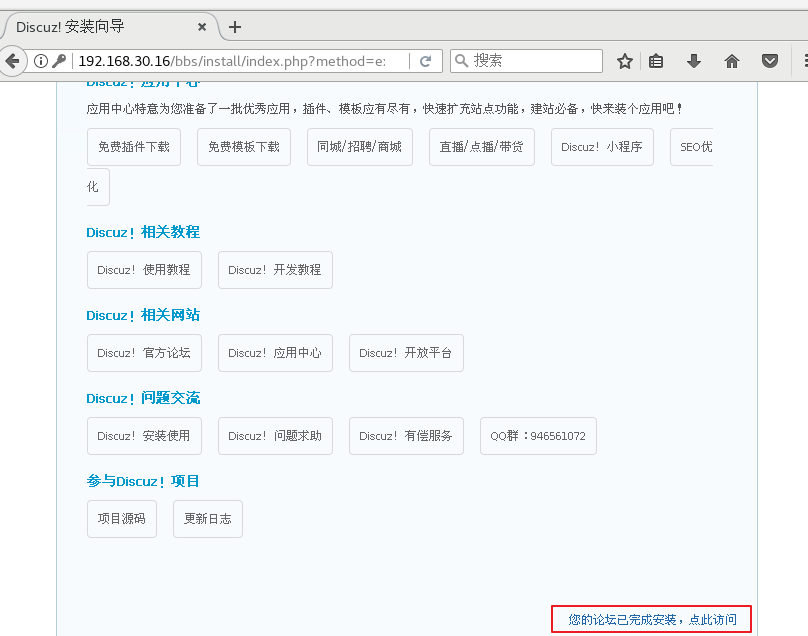The image size is (808, 636).
Task: Bookmark this page with the star icon
Action: pos(625,61)
